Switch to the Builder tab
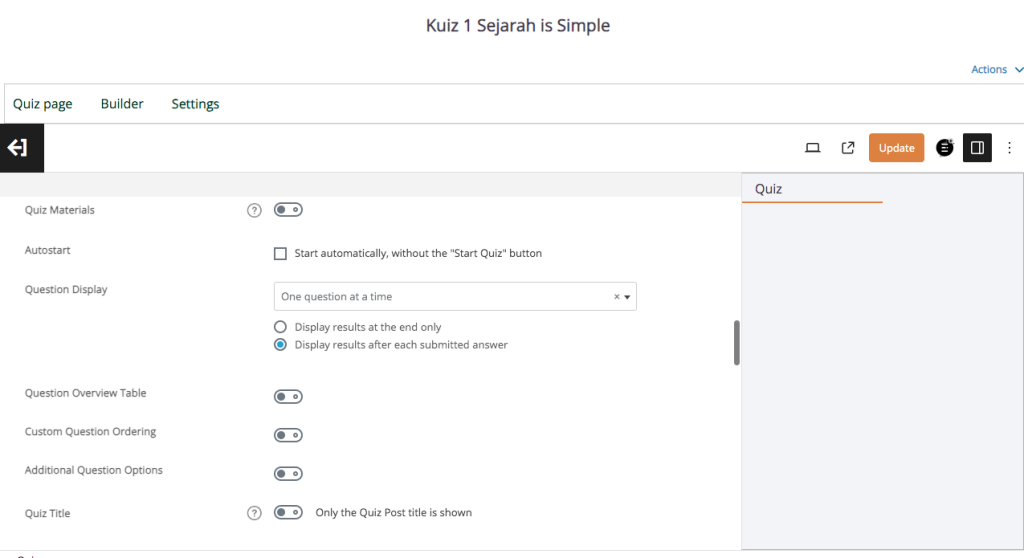Viewport: 1024px width, 558px height. click(x=122, y=104)
